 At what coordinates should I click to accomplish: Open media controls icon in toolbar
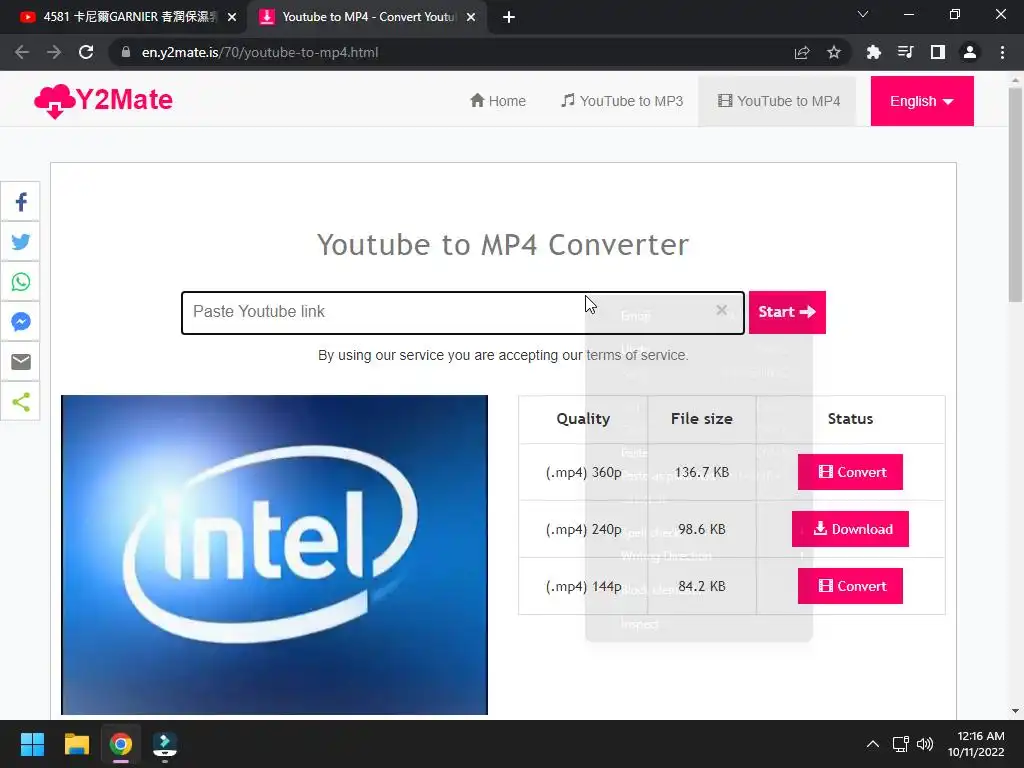click(x=905, y=52)
